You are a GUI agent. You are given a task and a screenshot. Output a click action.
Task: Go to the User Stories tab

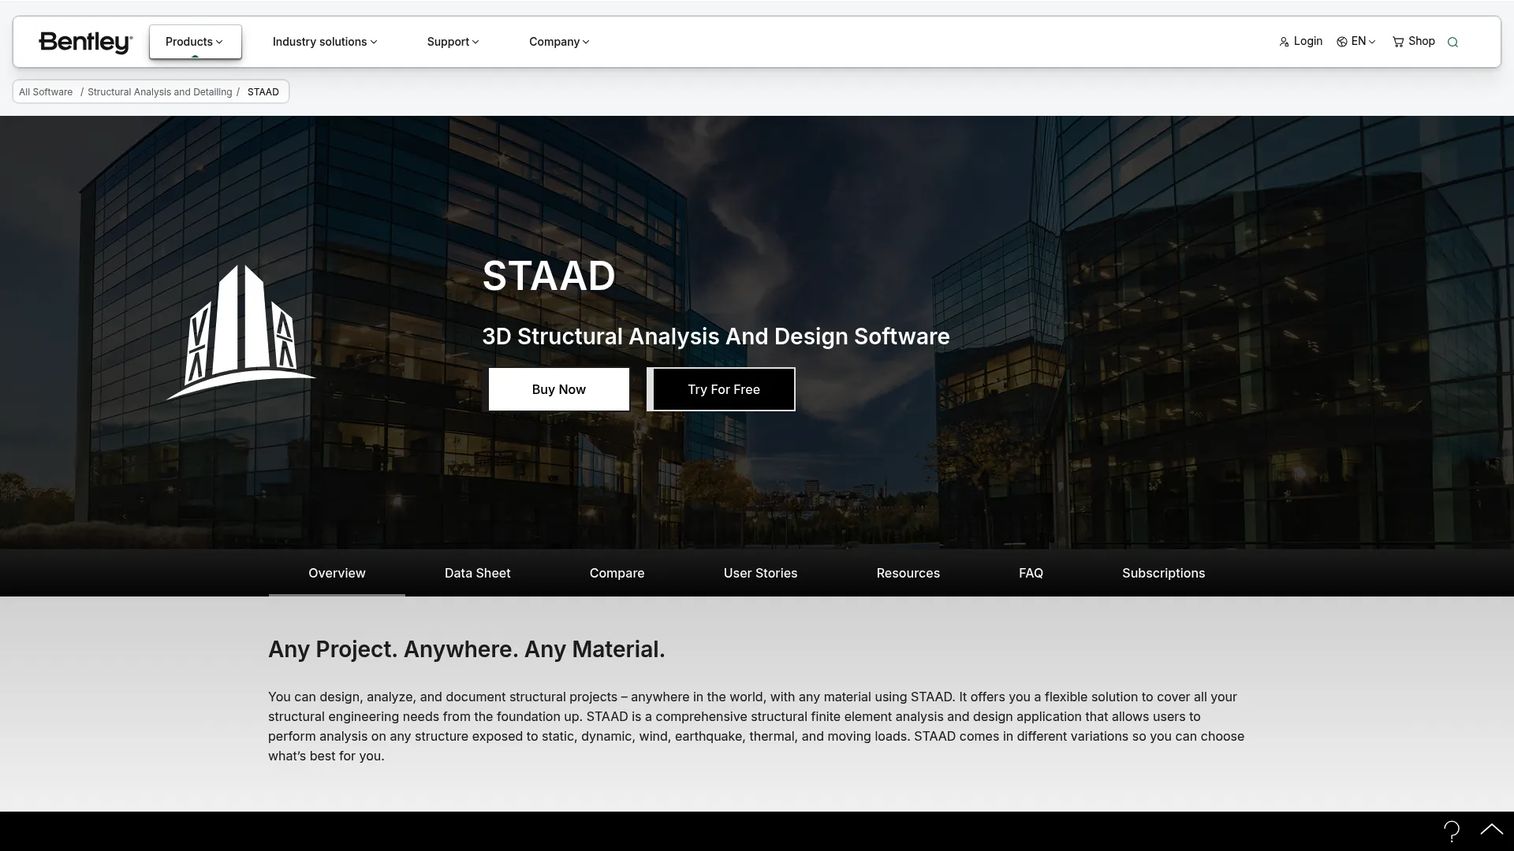pyautogui.click(x=760, y=573)
